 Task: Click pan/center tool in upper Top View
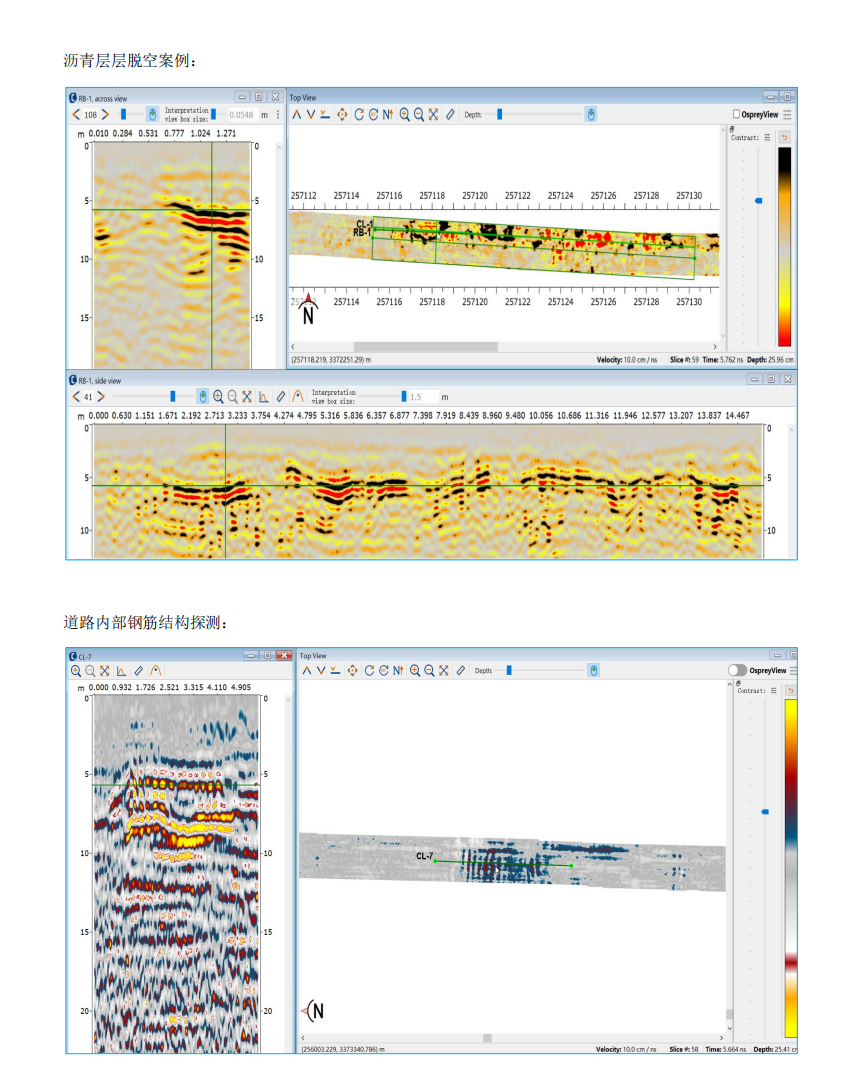point(342,115)
